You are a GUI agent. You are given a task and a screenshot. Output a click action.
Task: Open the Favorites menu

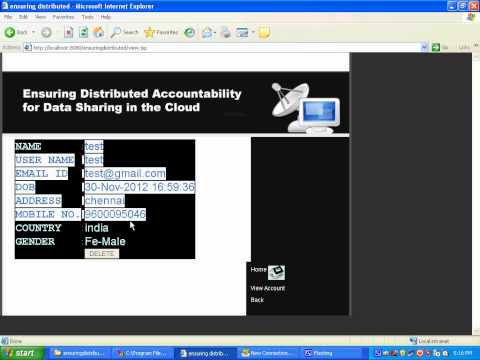(x=63, y=17)
